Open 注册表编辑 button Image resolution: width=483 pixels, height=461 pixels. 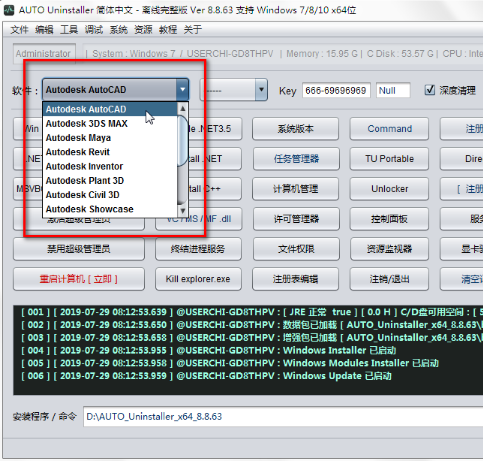(296, 279)
